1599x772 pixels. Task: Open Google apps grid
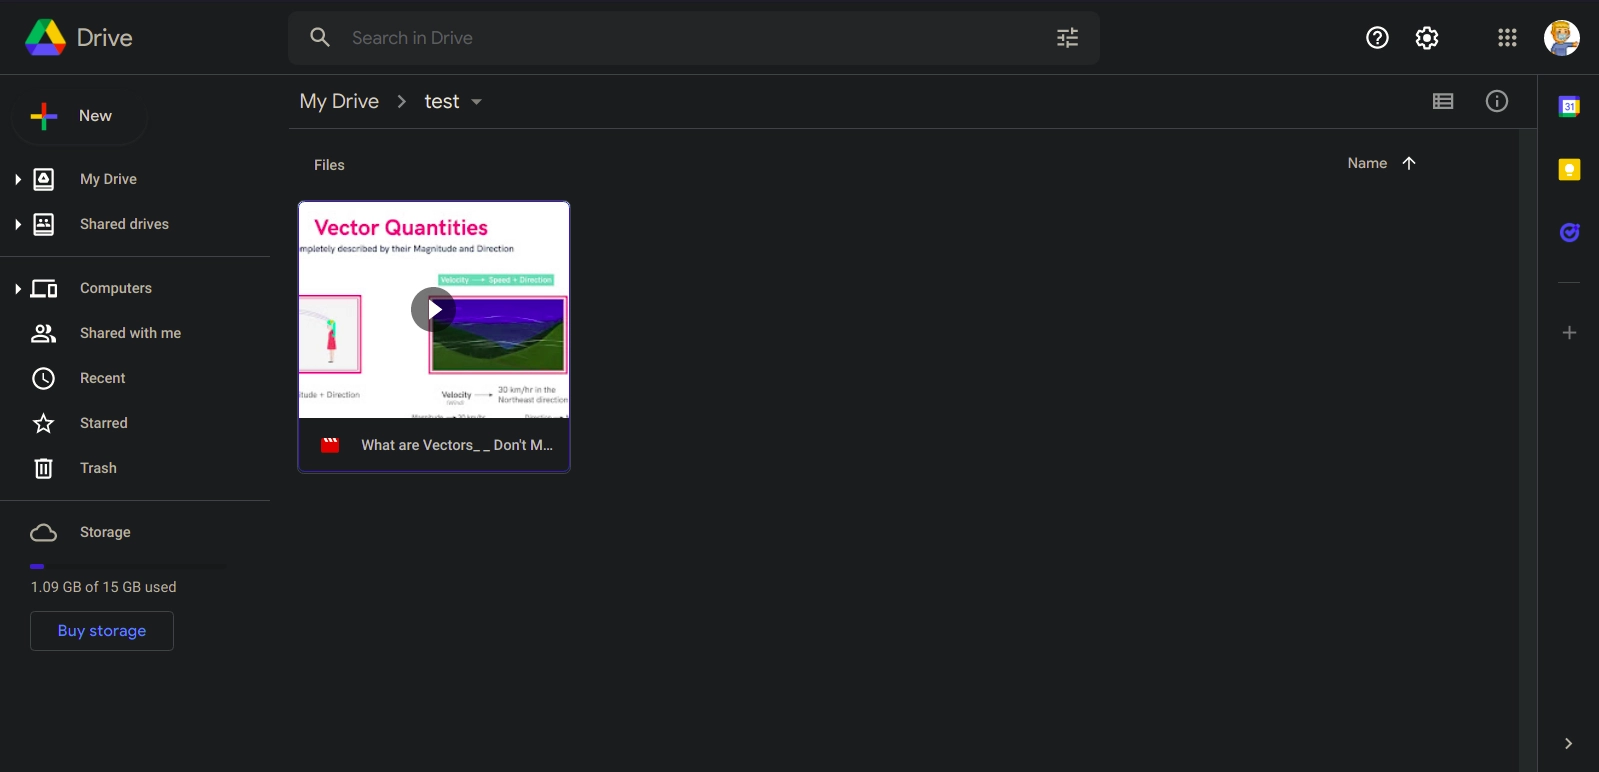1507,38
